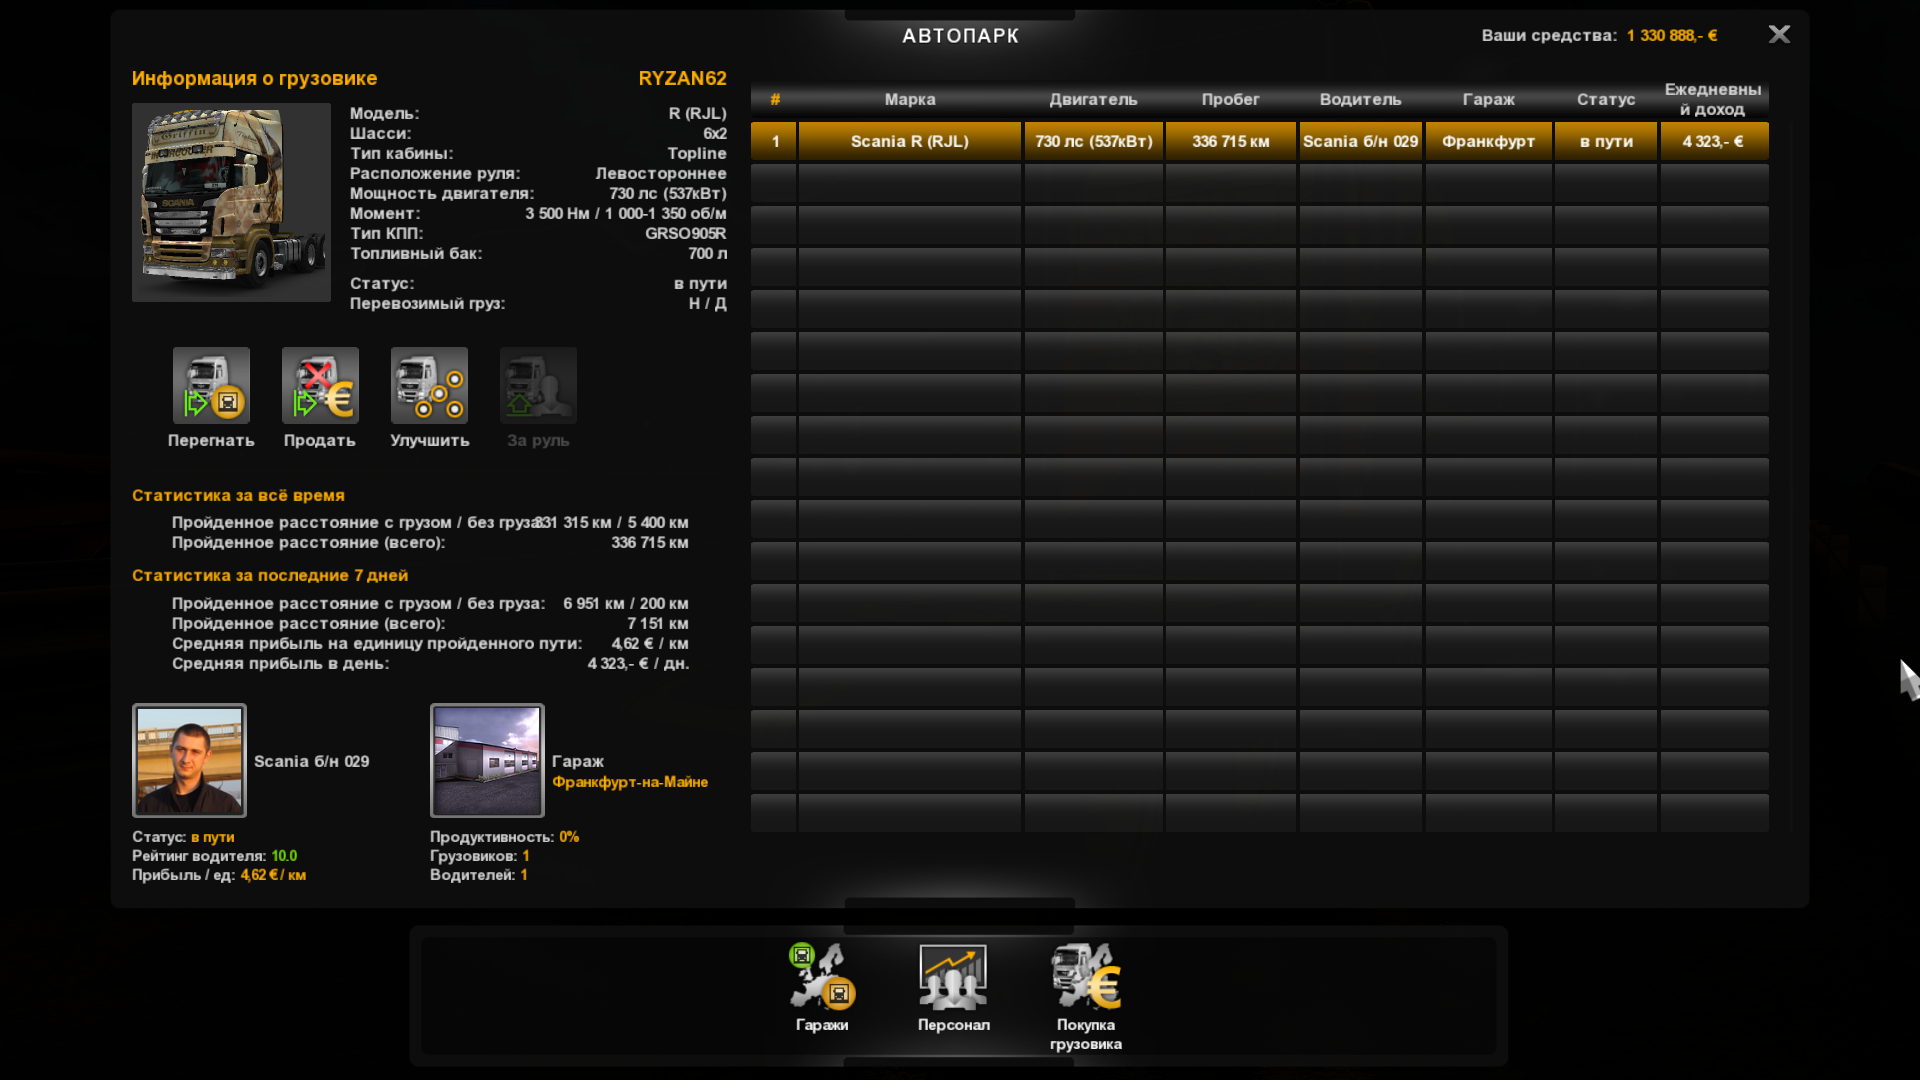Viewport: 1920px width, 1080px height.
Task: Click driver rating value 10.0
Action: click(284, 856)
